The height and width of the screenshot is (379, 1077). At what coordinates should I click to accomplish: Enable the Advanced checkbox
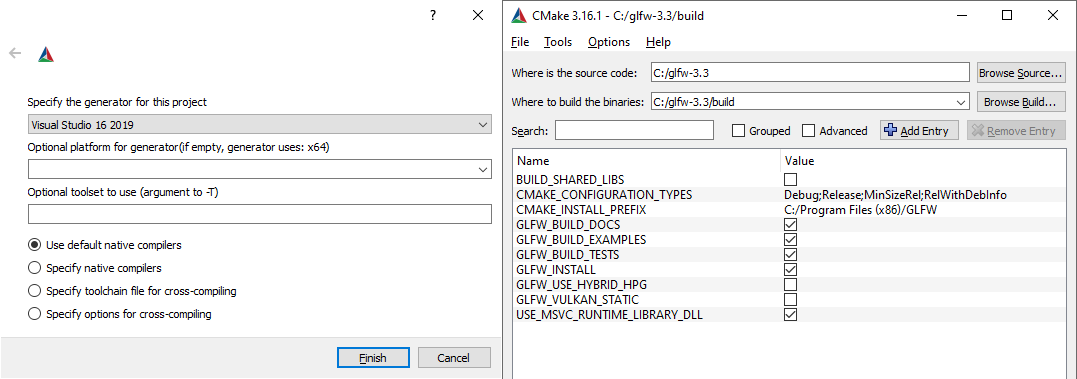coord(808,130)
